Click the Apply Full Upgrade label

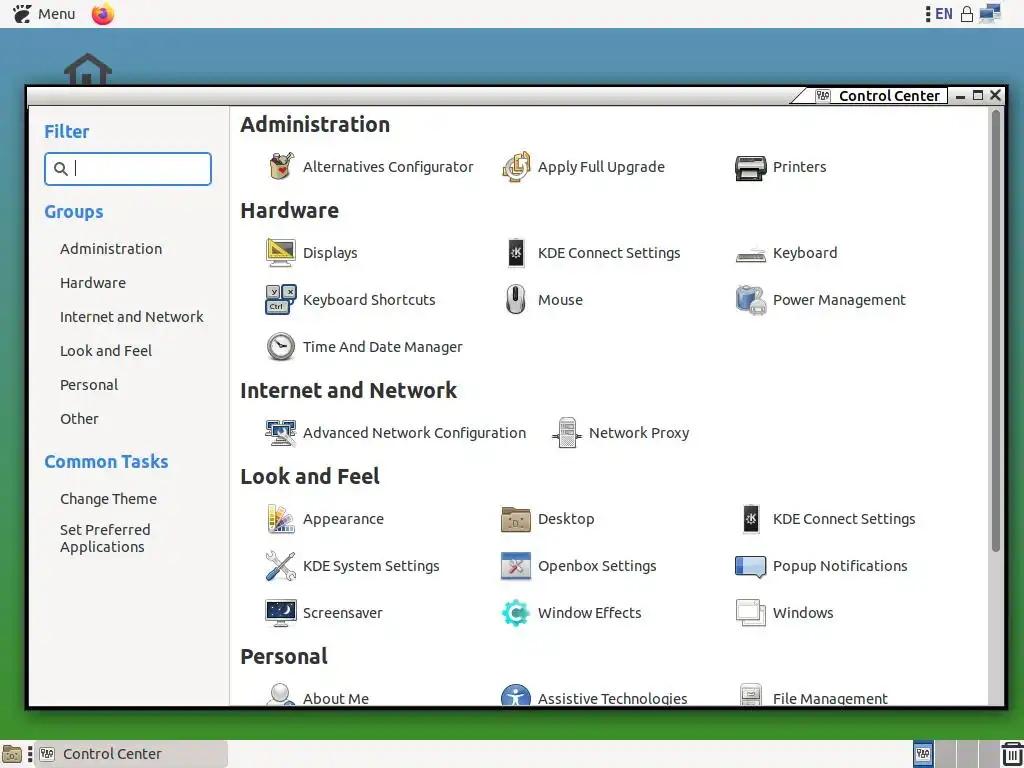coord(601,167)
